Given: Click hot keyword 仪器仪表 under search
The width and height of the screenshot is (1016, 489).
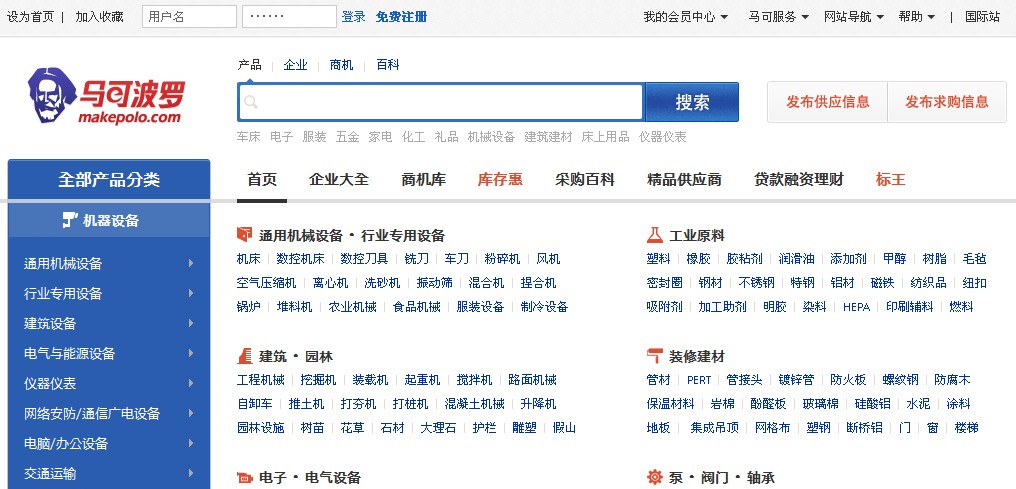Looking at the screenshot, I should [x=662, y=137].
